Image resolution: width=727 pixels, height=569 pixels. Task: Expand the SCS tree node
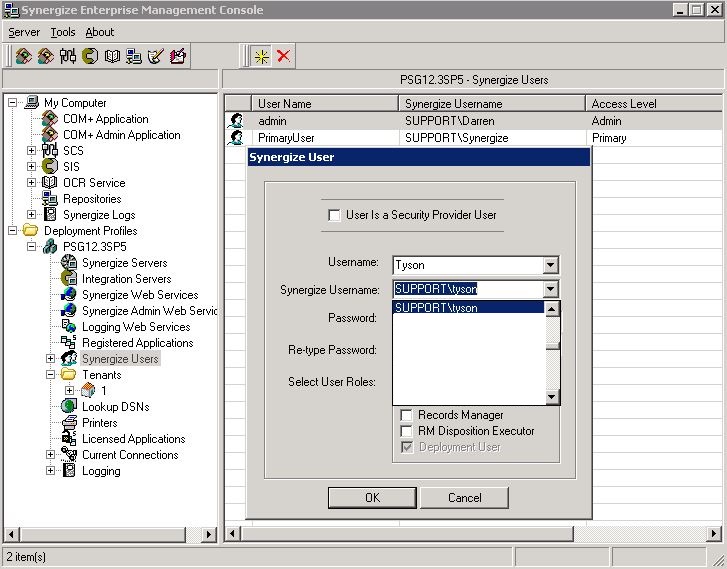click(32, 151)
